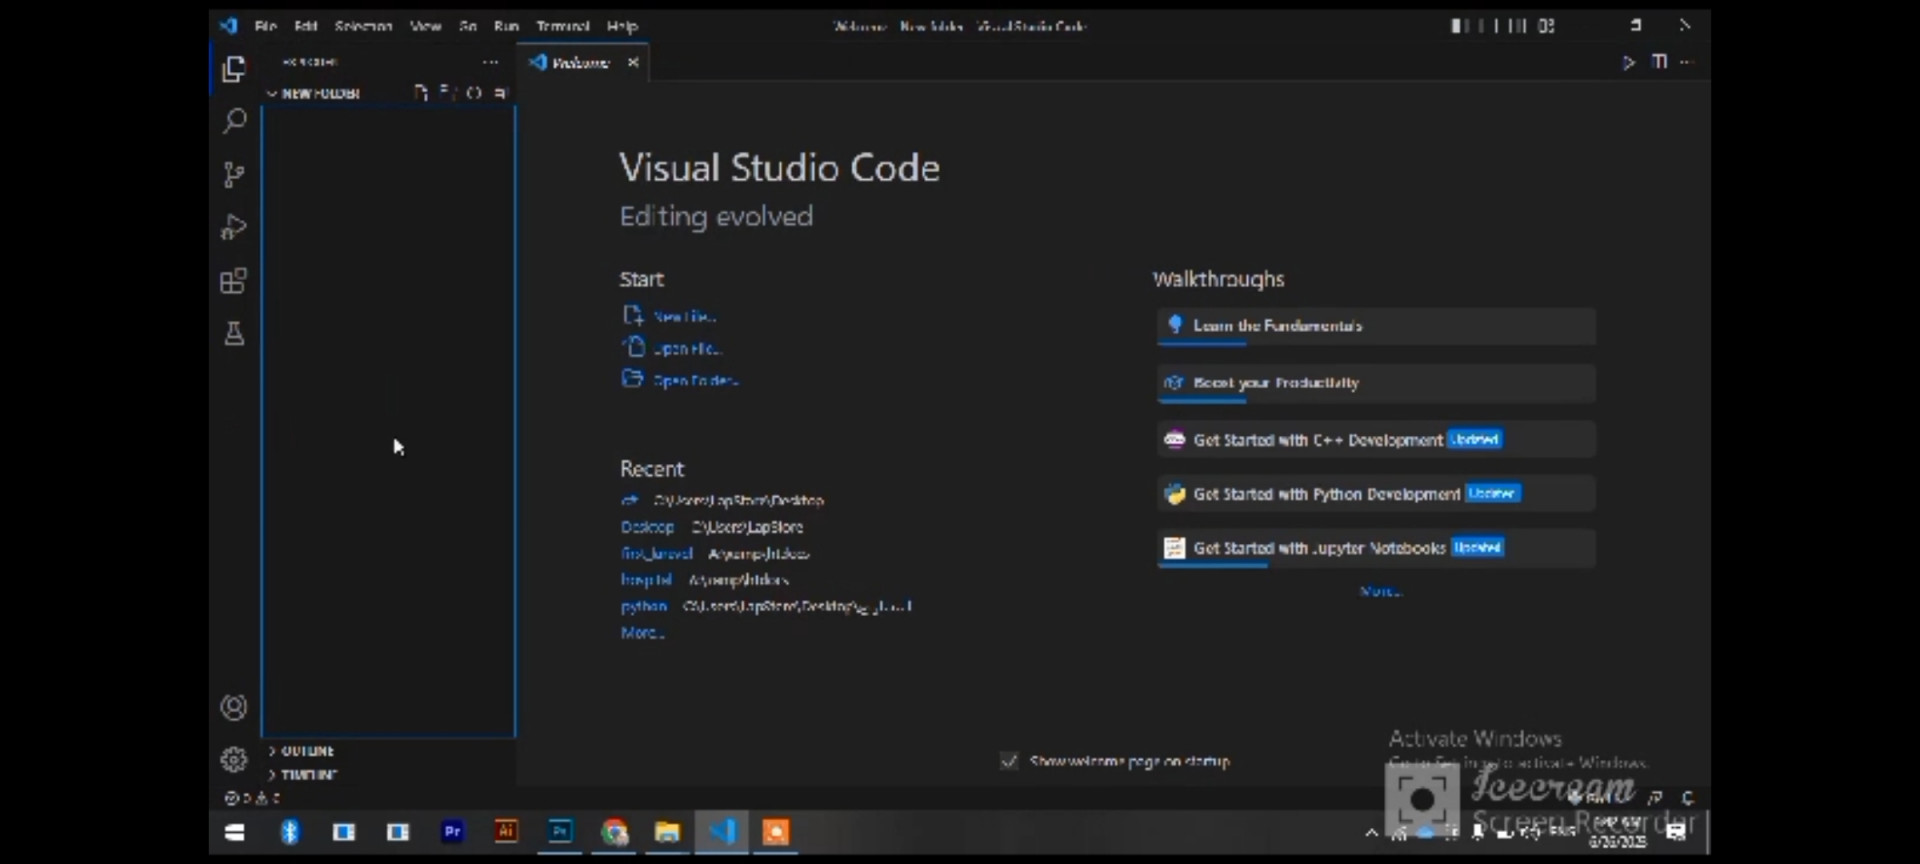Viewport: 1920px width, 864px height.
Task: Open editor More Actions ellipsis
Action: click(1687, 62)
